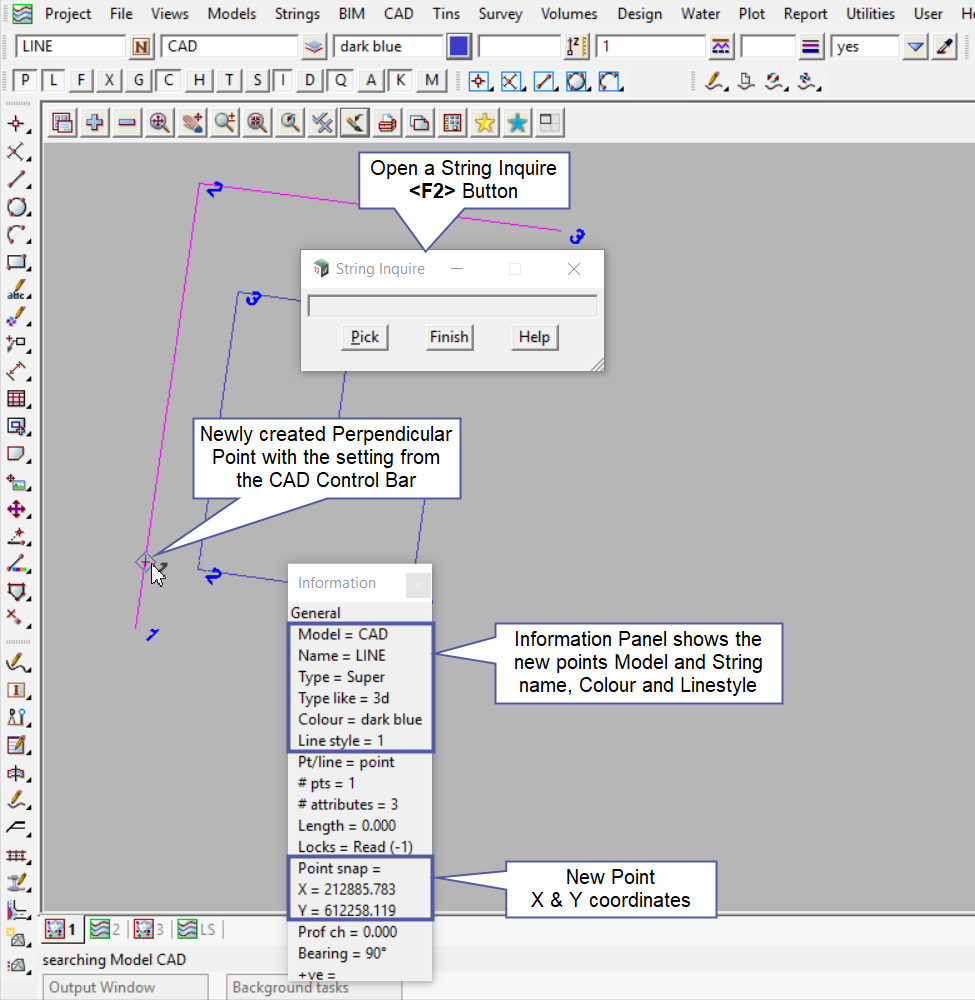975x1000 pixels.
Task: Toggle the P snap button
Action: 26,81
